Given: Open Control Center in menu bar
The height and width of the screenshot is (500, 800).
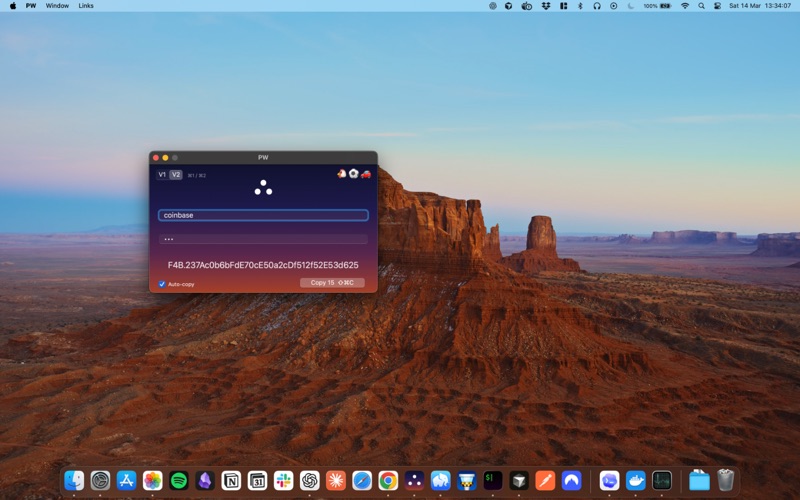Looking at the screenshot, I should pyautogui.click(x=717, y=6).
